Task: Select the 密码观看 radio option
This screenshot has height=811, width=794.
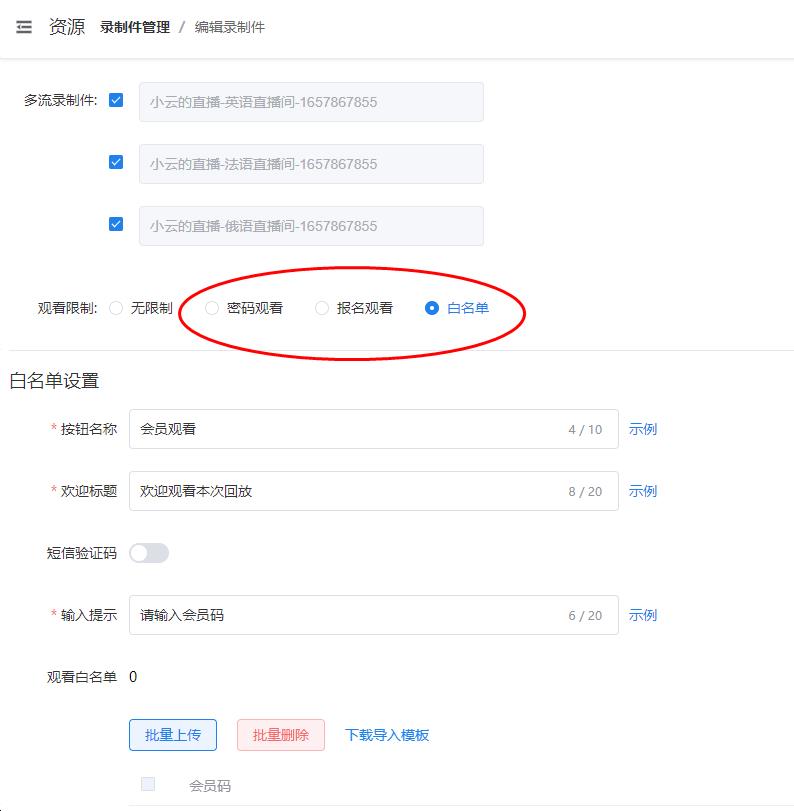Action: point(212,308)
